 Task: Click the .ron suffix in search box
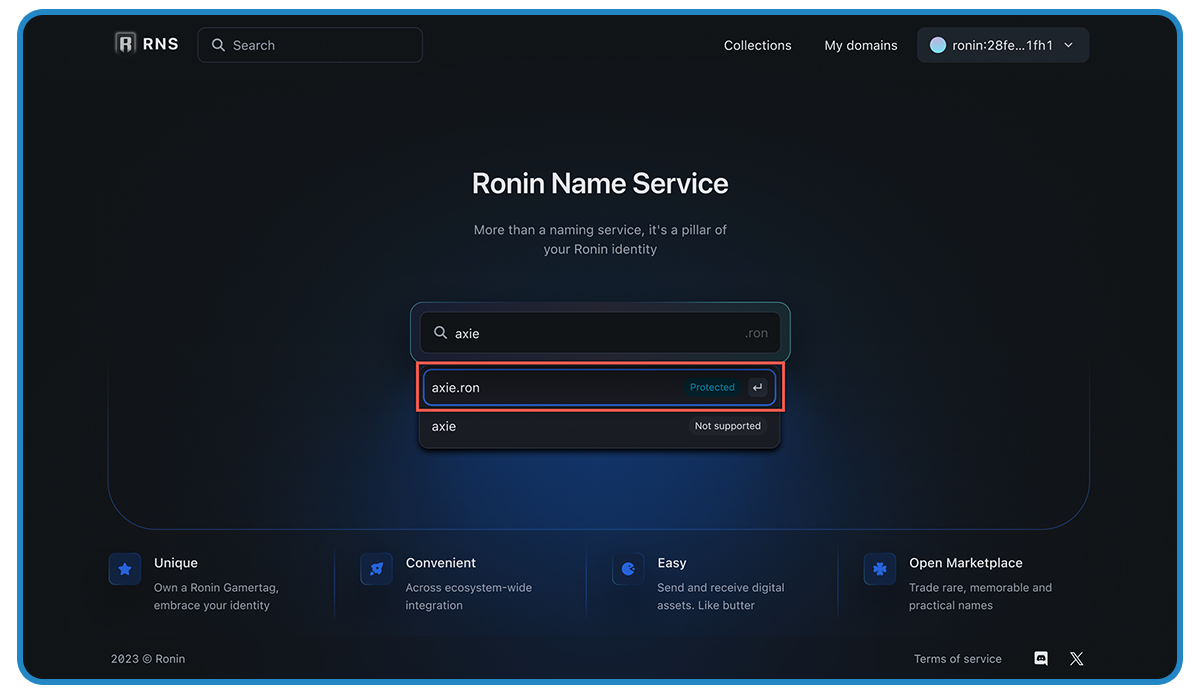(x=757, y=334)
